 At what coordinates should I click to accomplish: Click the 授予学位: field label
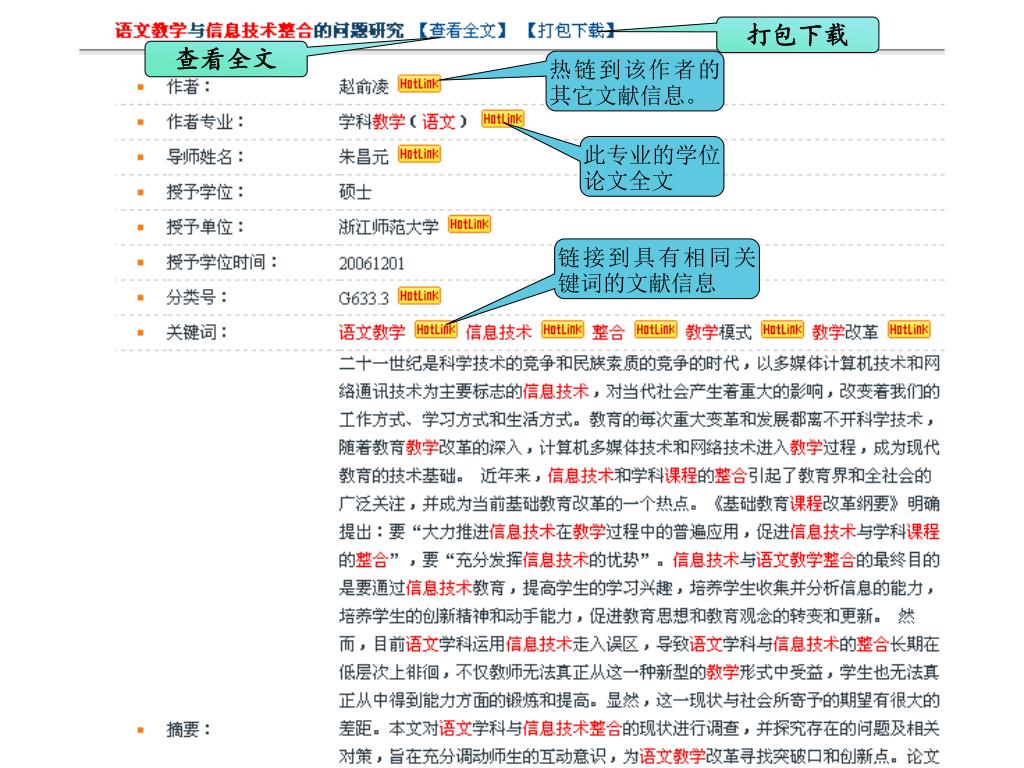pos(205,192)
